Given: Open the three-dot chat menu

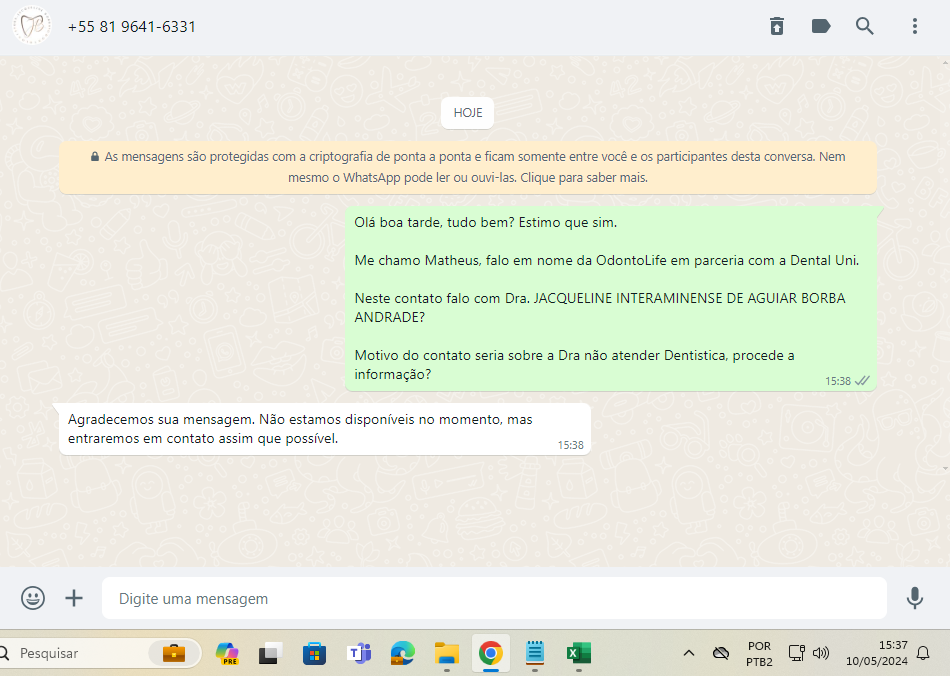Looking at the screenshot, I should pyautogui.click(x=914, y=26).
